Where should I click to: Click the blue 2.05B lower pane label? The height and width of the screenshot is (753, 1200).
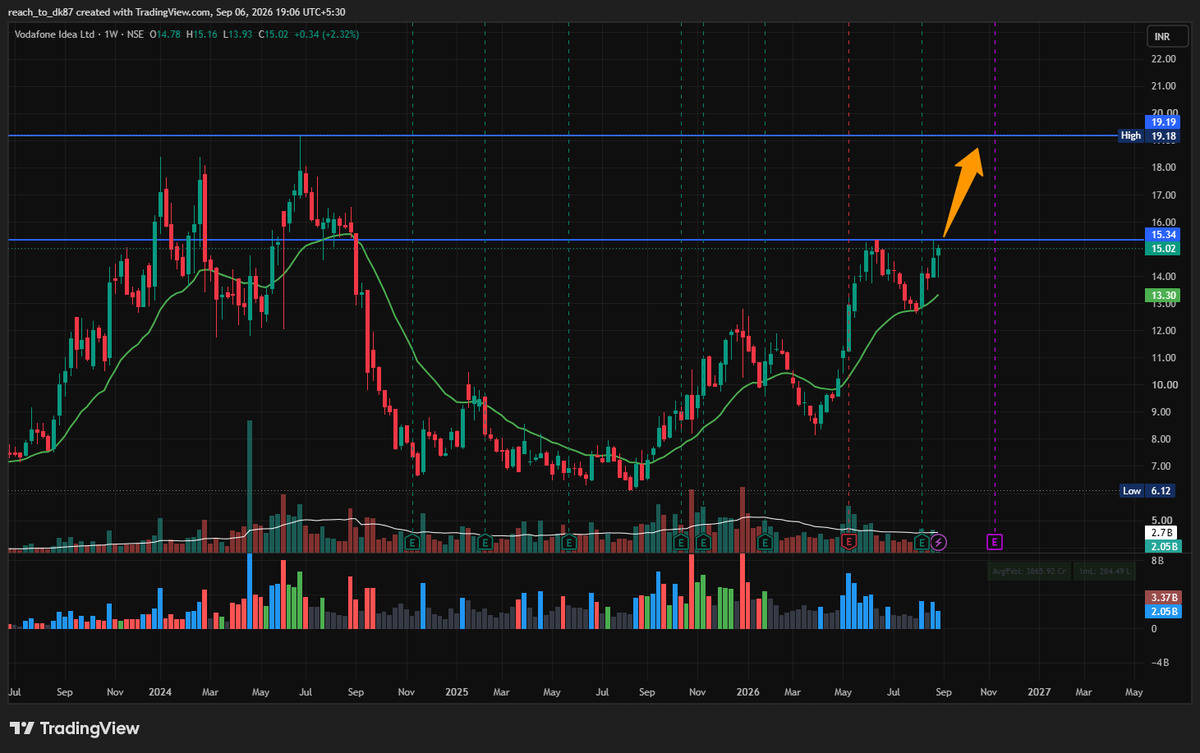[1162, 610]
